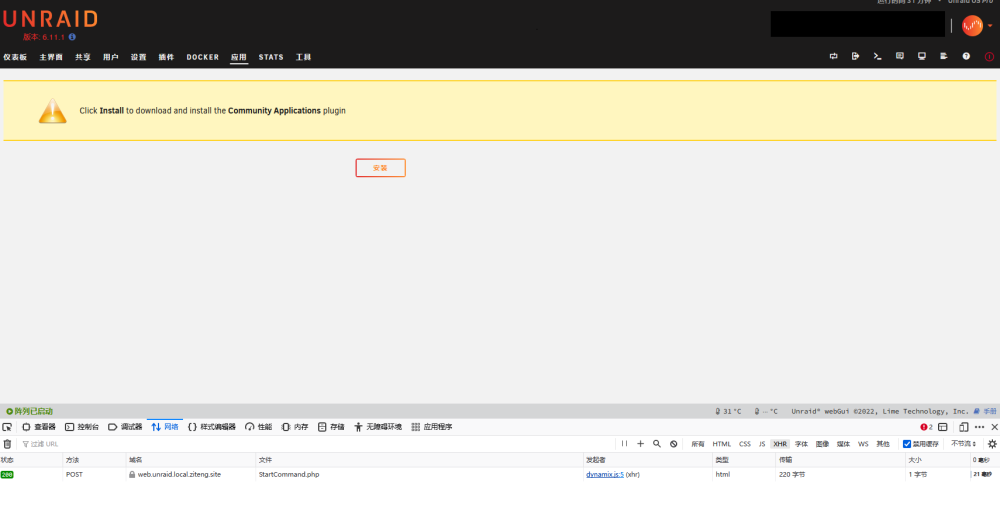Expand the account dropdown arrow by the avatar
Viewport: 1000px width, 520px height.
point(990,26)
